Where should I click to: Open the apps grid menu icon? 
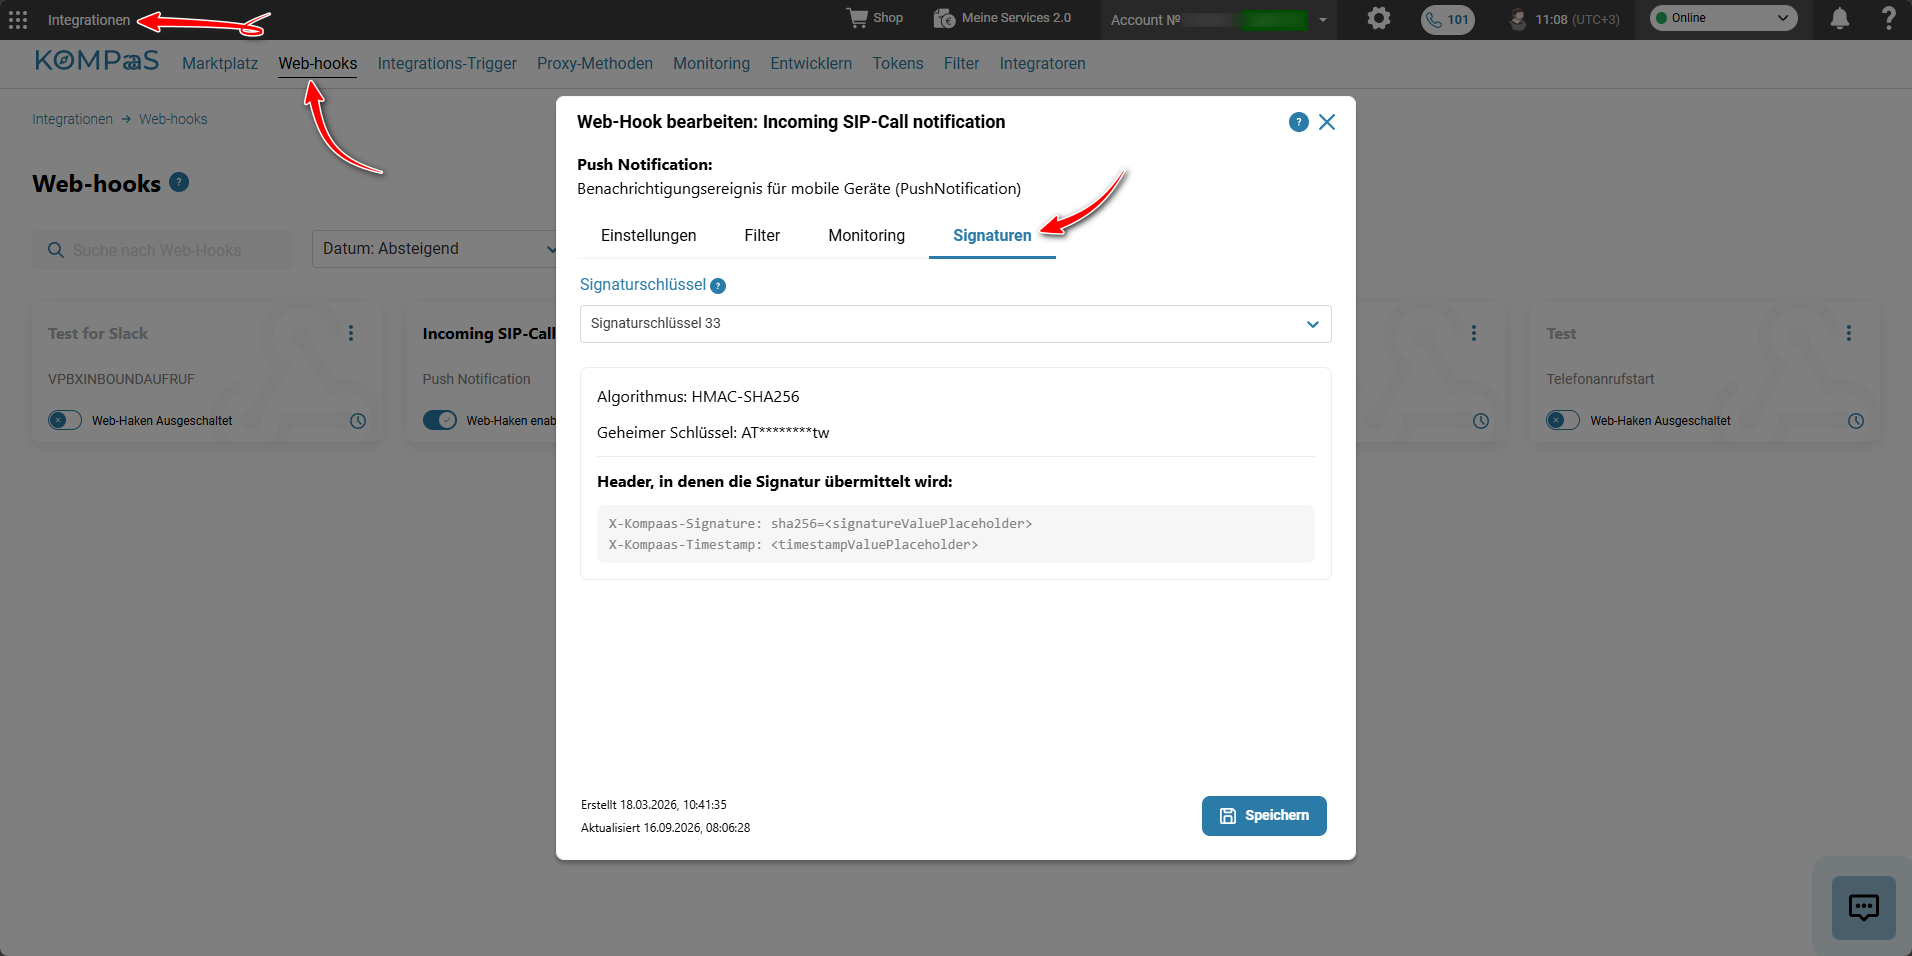(18, 20)
